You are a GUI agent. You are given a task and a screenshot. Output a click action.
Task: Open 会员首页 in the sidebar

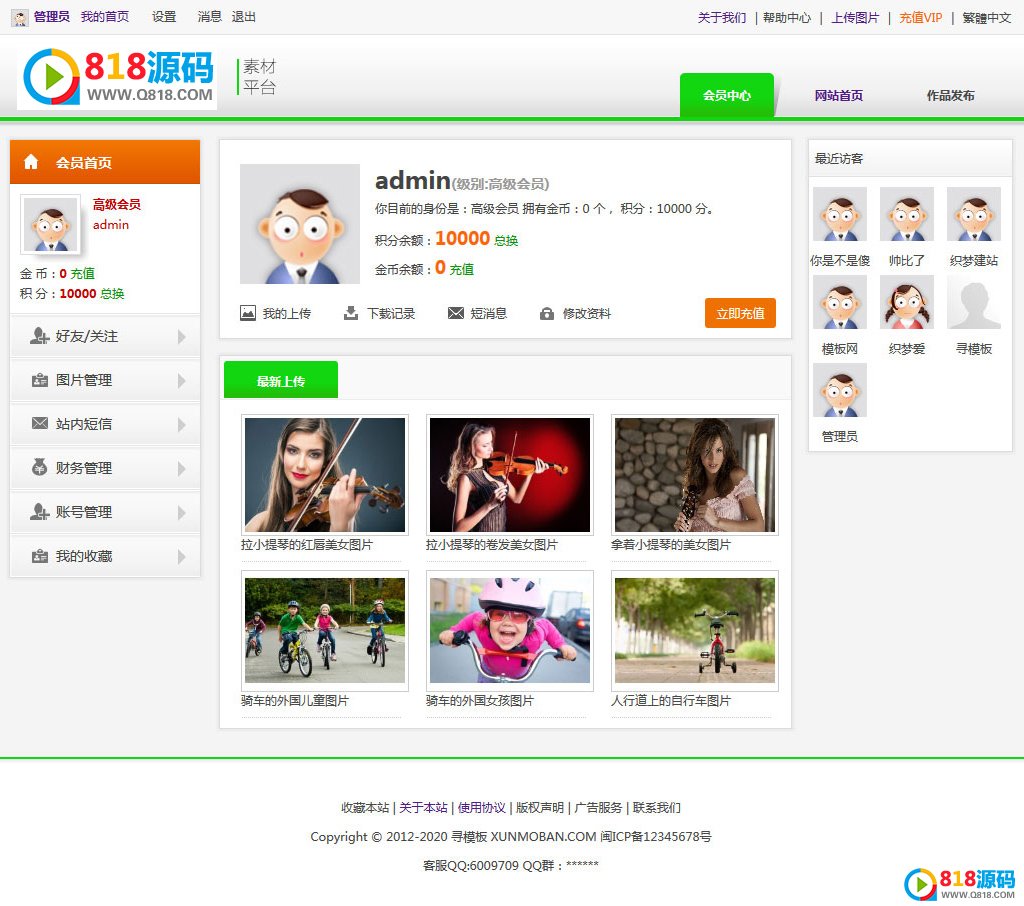pos(105,162)
